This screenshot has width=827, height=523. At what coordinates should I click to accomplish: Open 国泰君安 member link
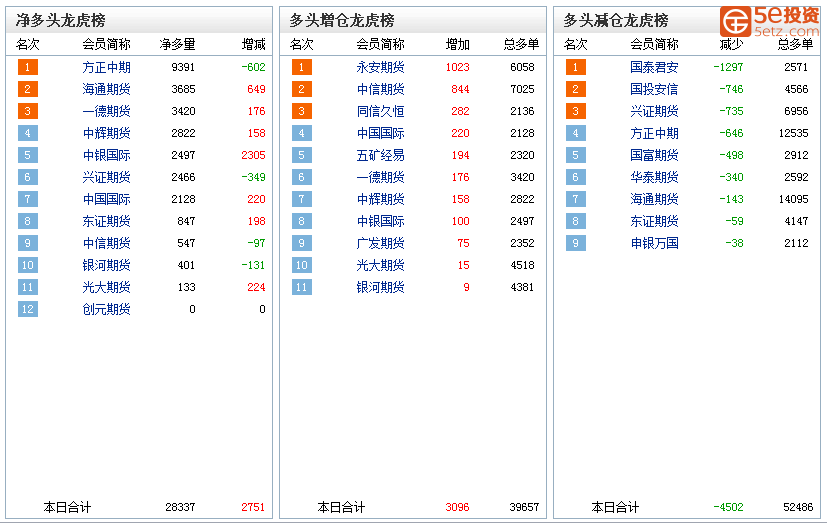pyautogui.click(x=654, y=67)
